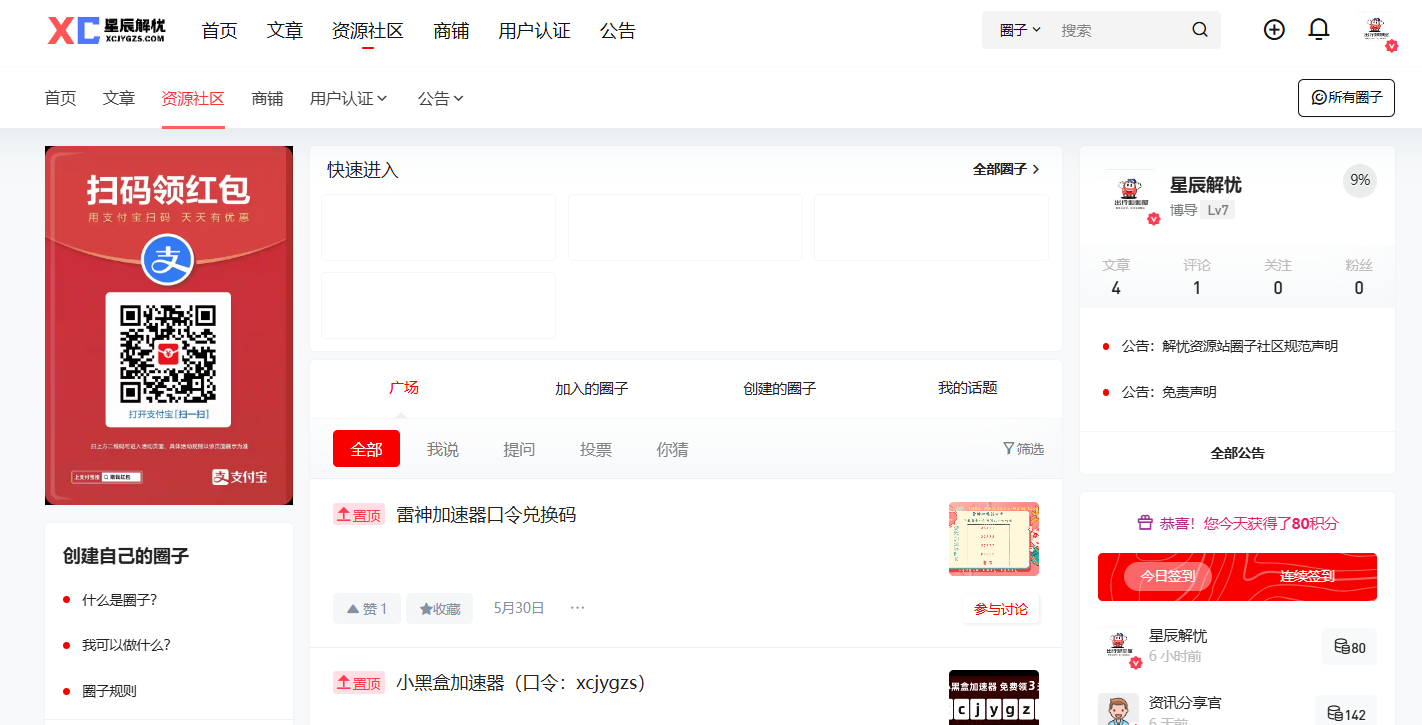Viewport: 1422px width, 725px height.
Task: Toggle the 投票 post type filter
Action: 596,449
